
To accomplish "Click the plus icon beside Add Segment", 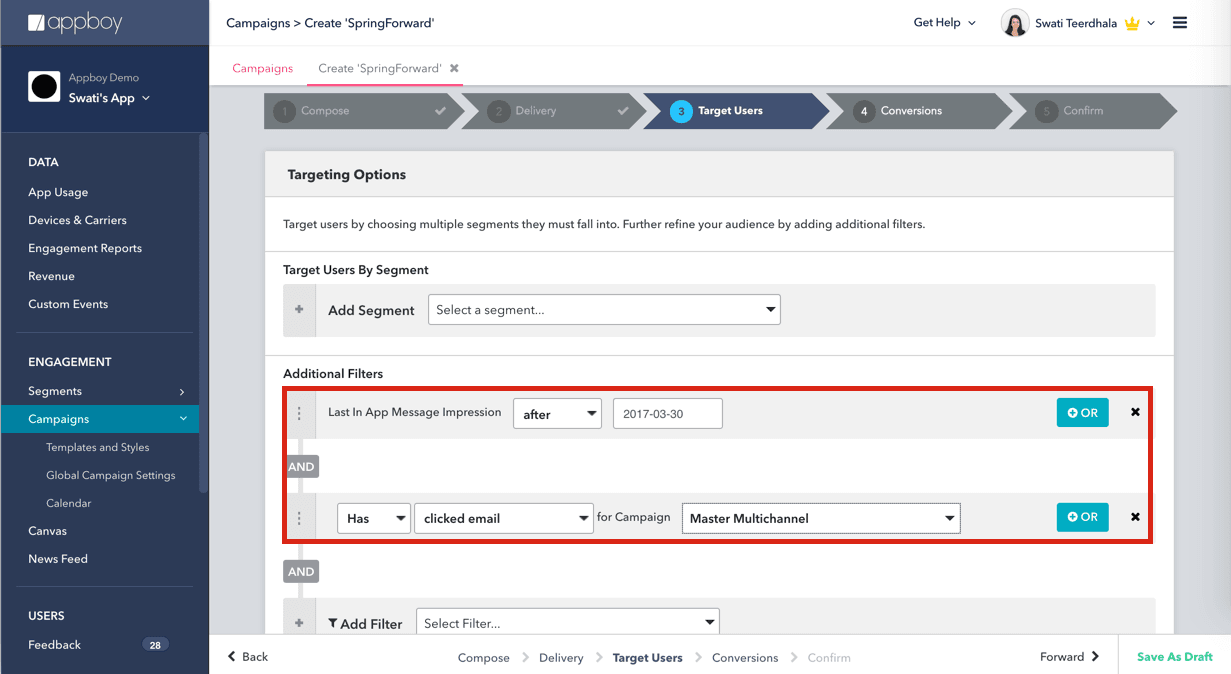I will tap(299, 310).
